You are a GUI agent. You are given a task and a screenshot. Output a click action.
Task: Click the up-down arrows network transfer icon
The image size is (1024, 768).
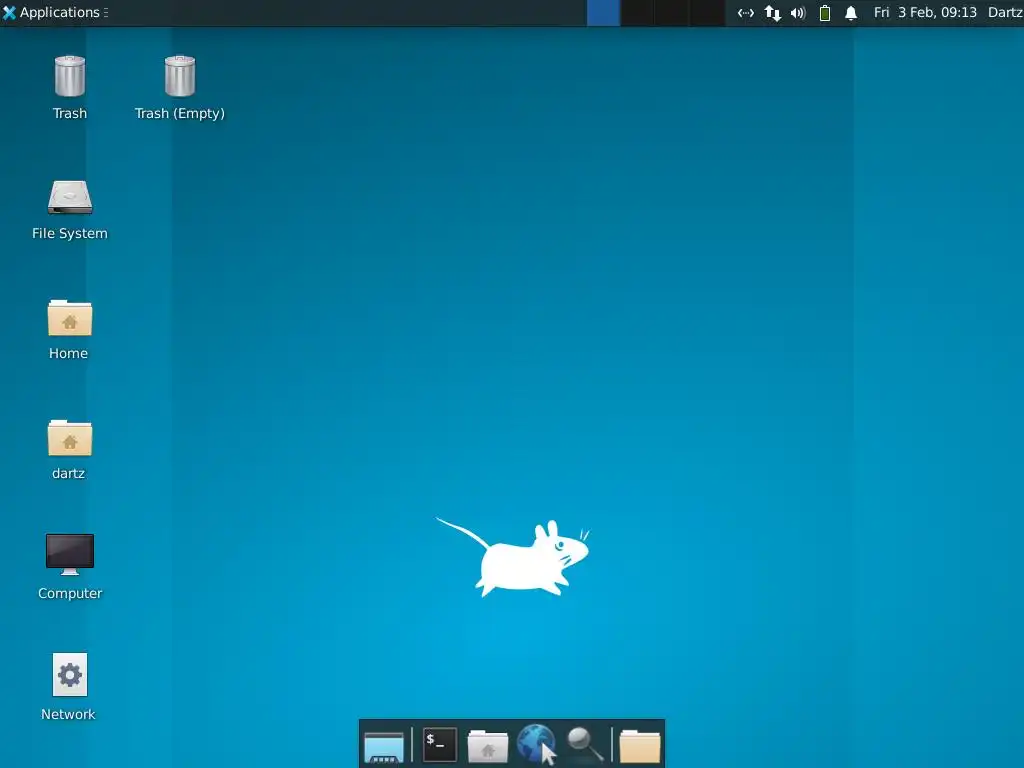pos(773,12)
